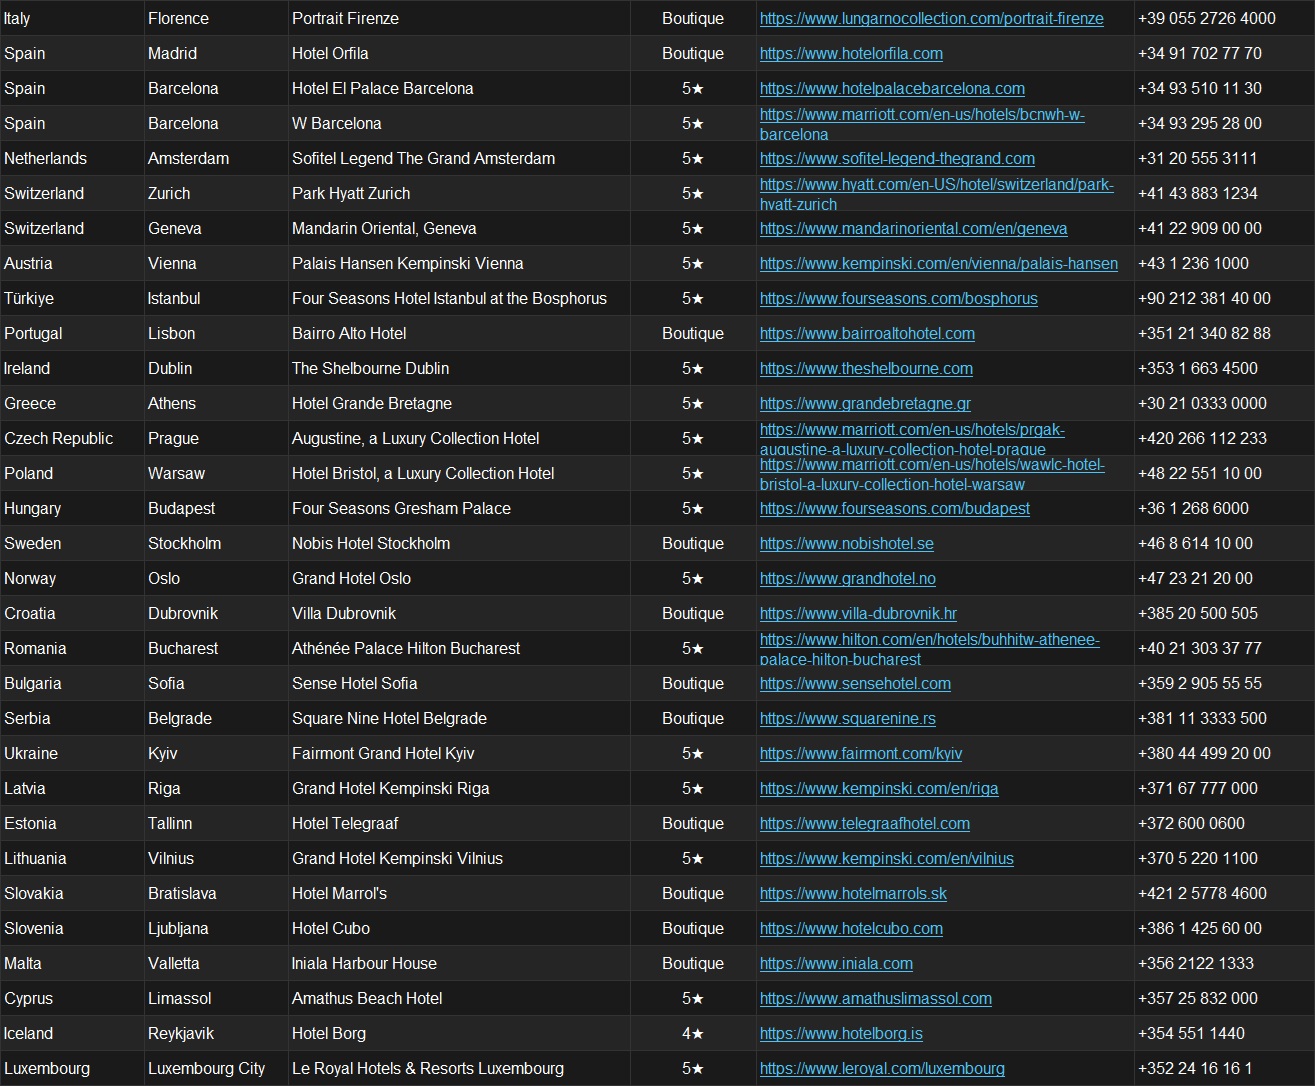Open the Park Hyatt Zurich link
Screen dimensions: 1315x1086
(936, 194)
